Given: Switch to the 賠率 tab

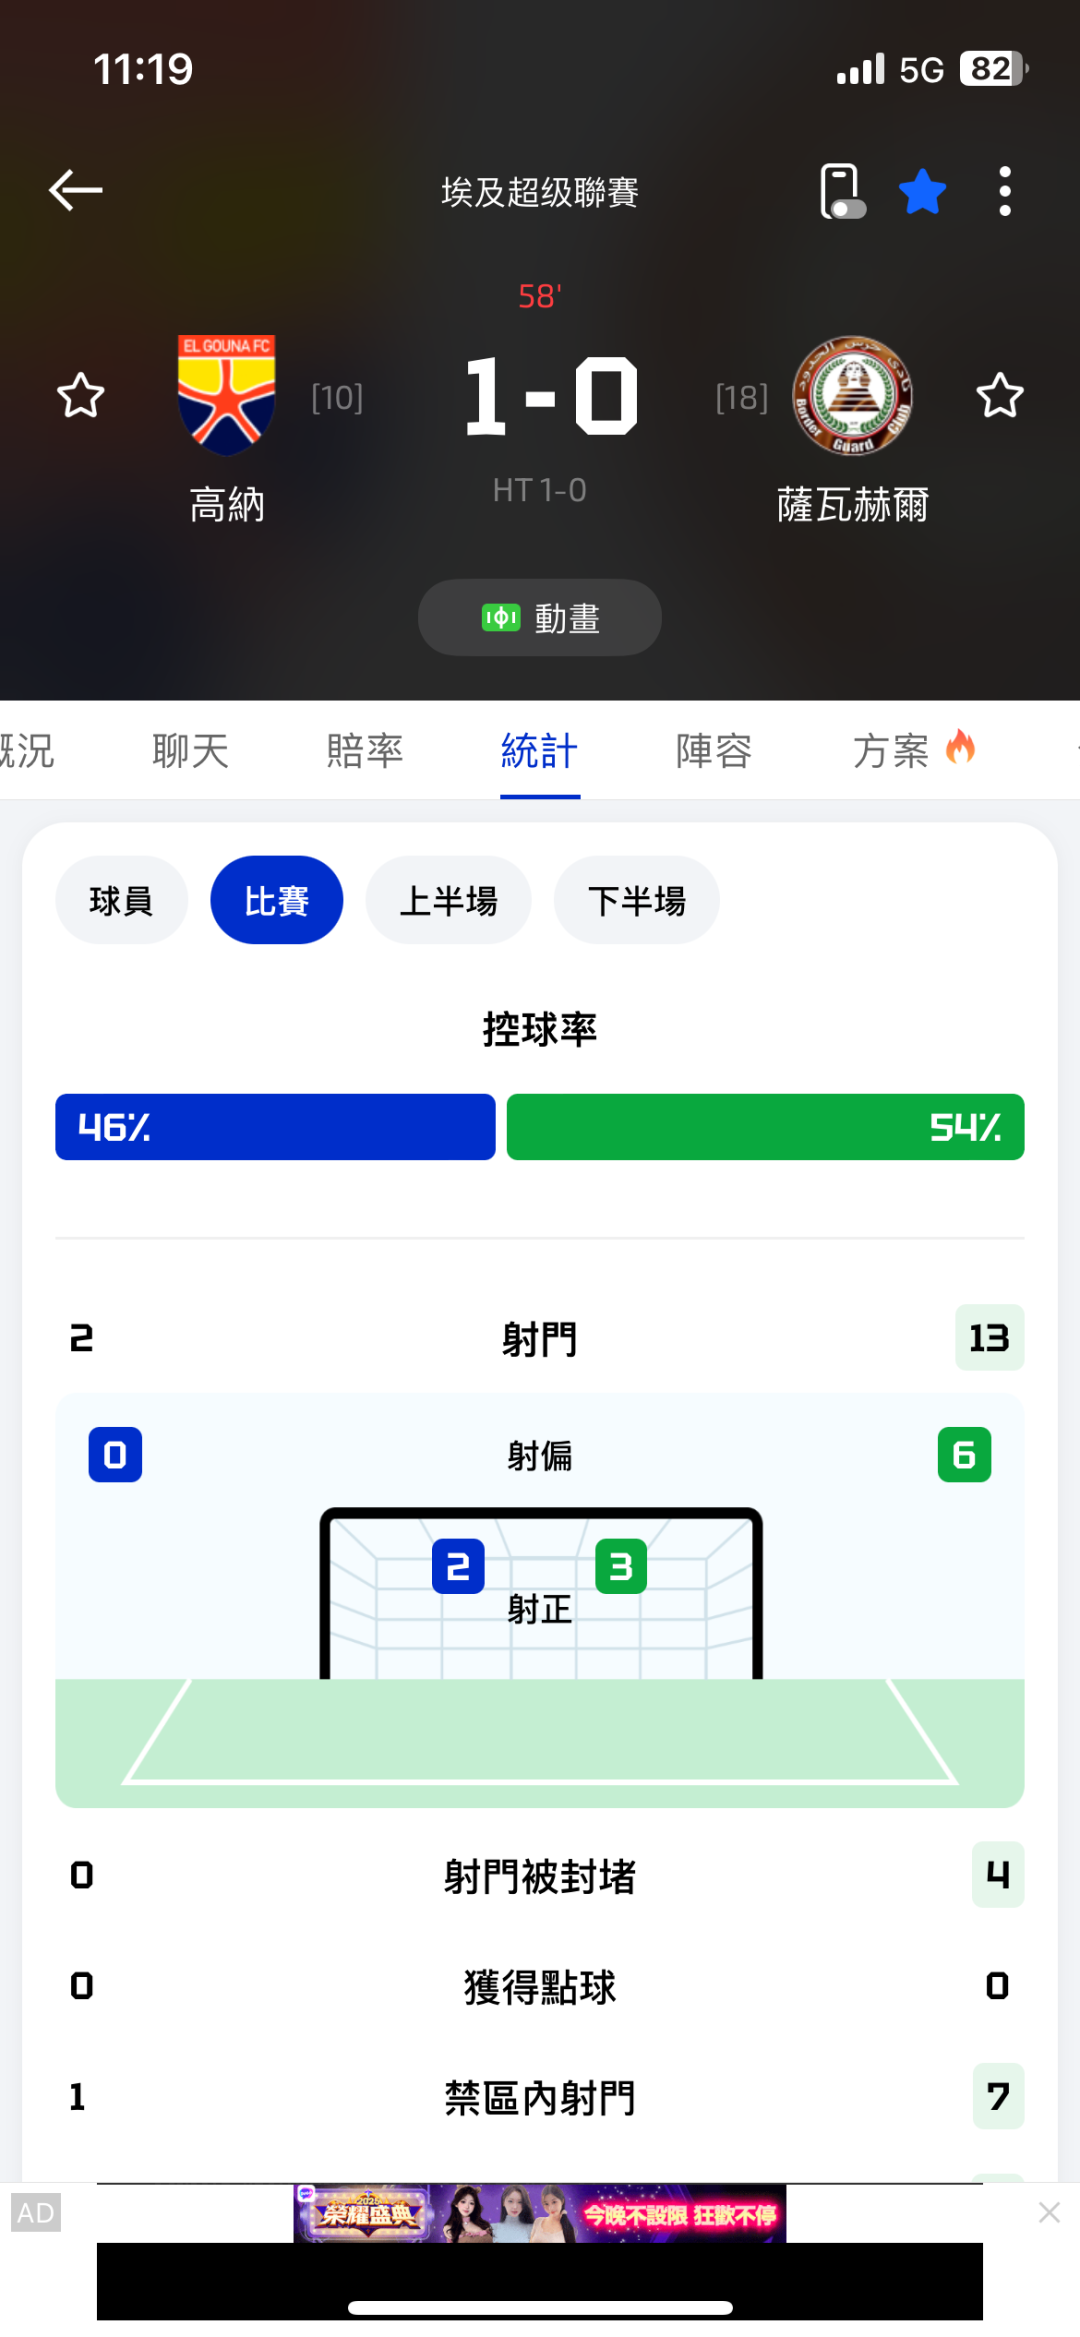Looking at the screenshot, I should [x=365, y=751].
